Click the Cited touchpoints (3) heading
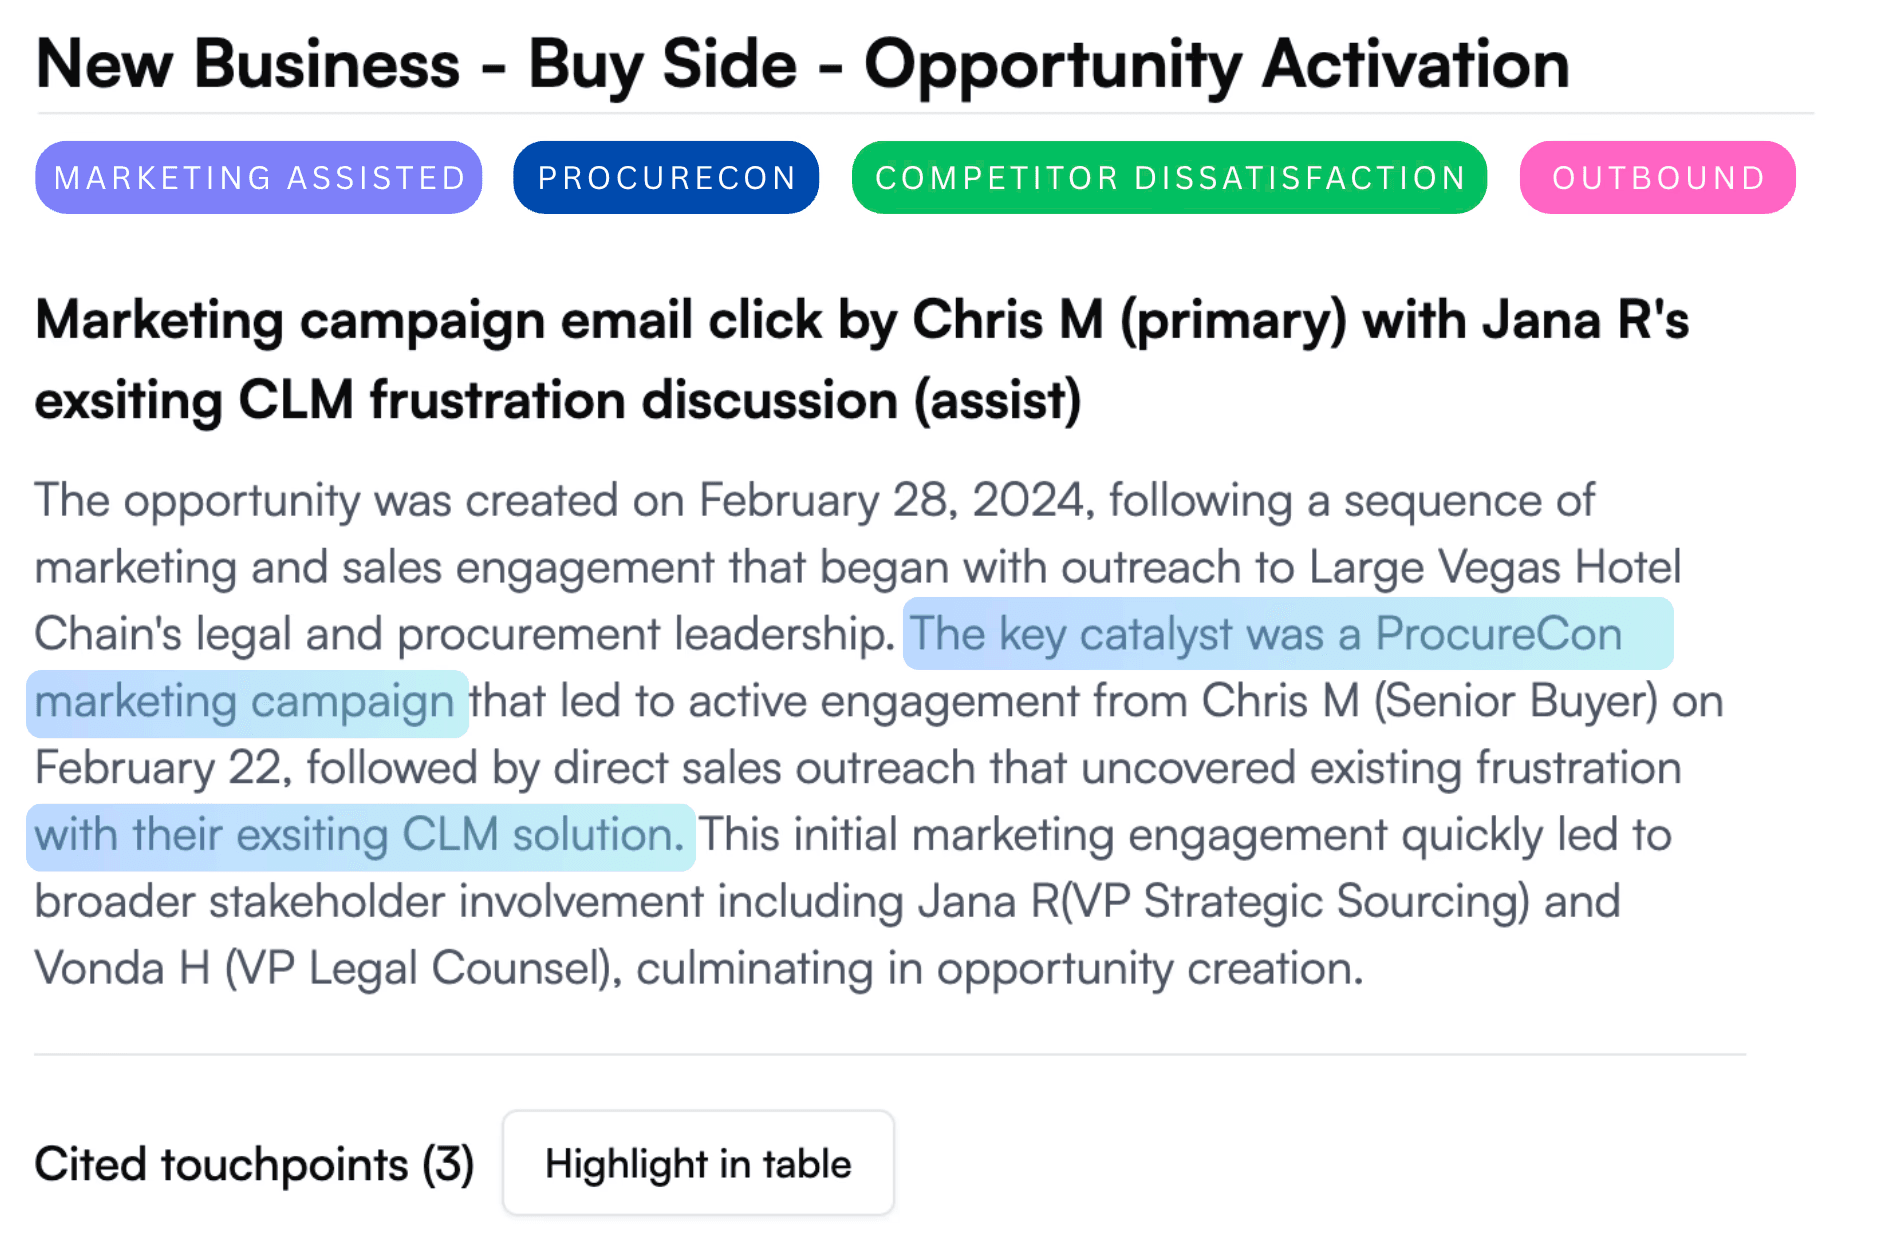1878x1257 pixels. [x=254, y=1164]
